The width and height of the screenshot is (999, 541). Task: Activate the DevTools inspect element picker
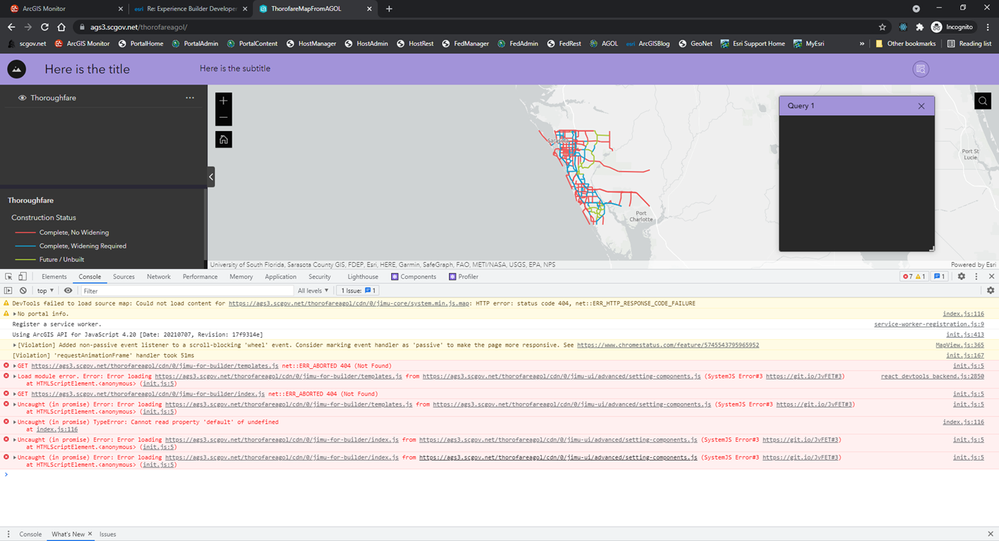tap(8, 277)
